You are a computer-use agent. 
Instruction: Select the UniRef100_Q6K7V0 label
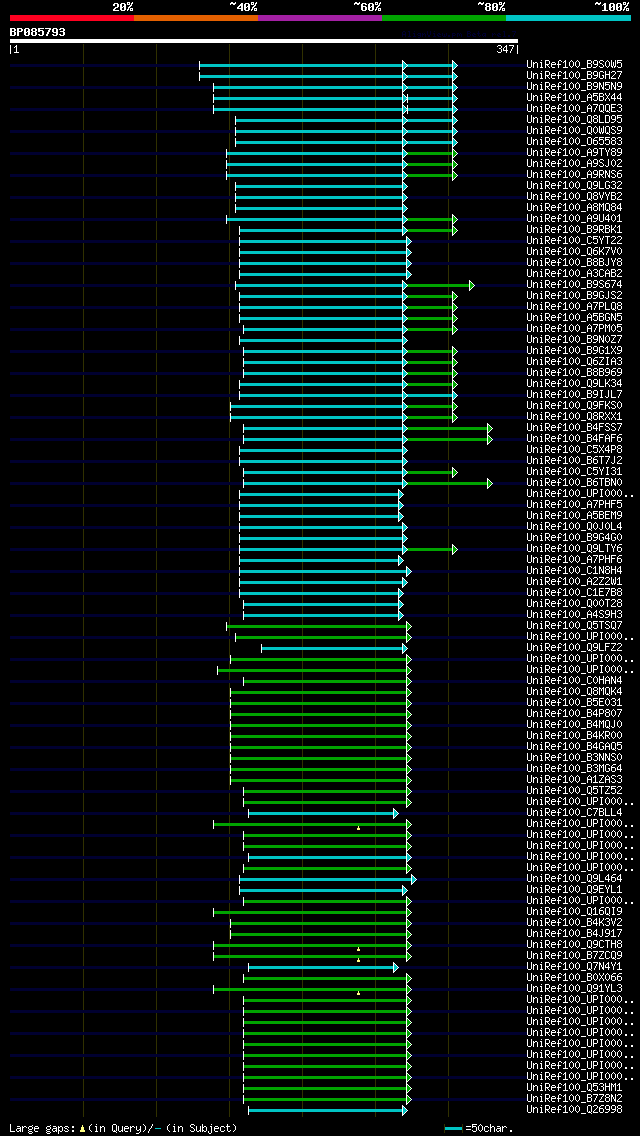point(574,251)
